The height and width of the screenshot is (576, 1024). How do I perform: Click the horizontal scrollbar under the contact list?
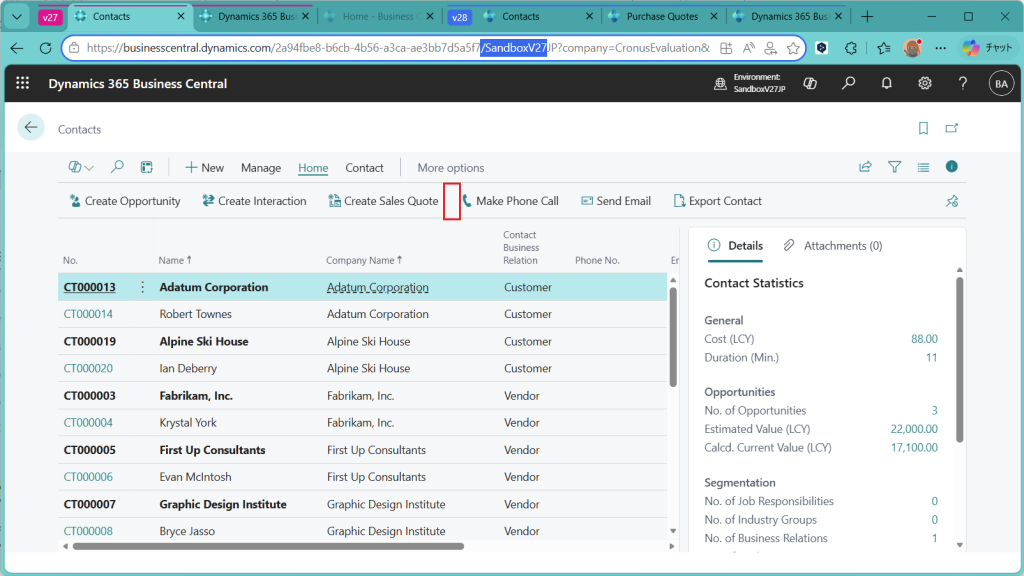(x=268, y=546)
